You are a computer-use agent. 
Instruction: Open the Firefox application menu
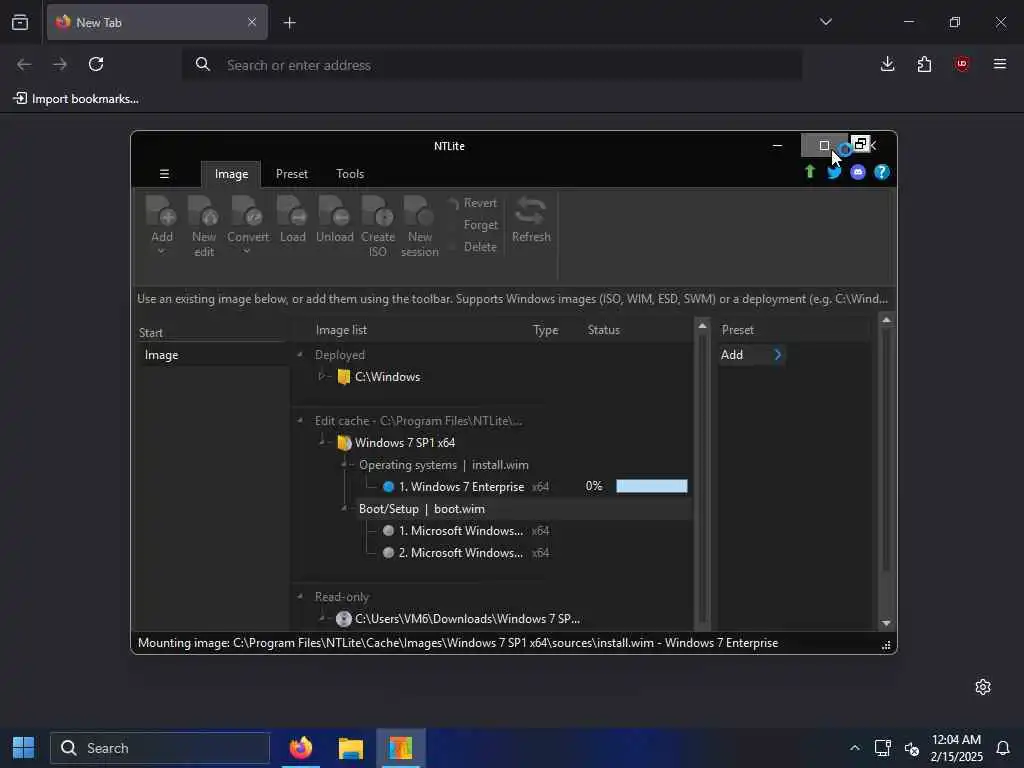pyautogui.click(x=1000, y=64)
